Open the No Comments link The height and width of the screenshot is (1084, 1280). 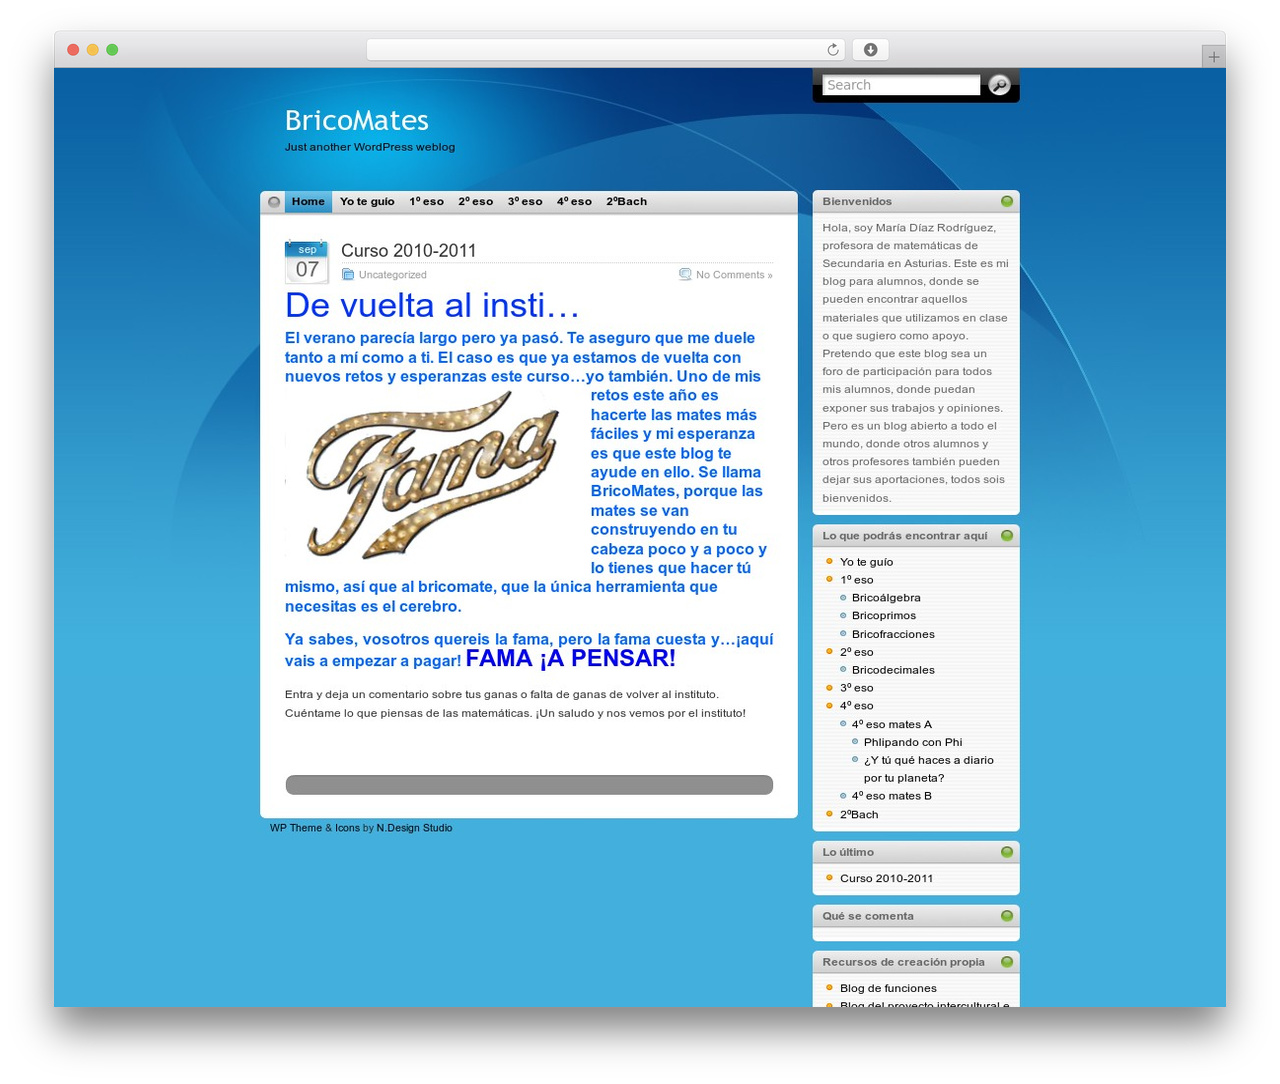(734, 275)
